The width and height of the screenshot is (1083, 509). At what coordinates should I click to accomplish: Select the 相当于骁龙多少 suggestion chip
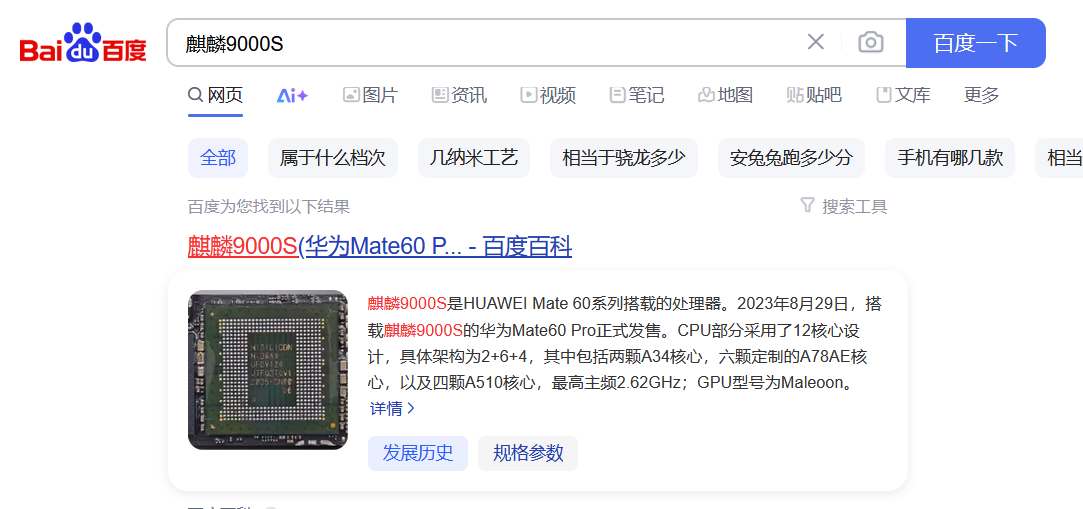point(624,158)
